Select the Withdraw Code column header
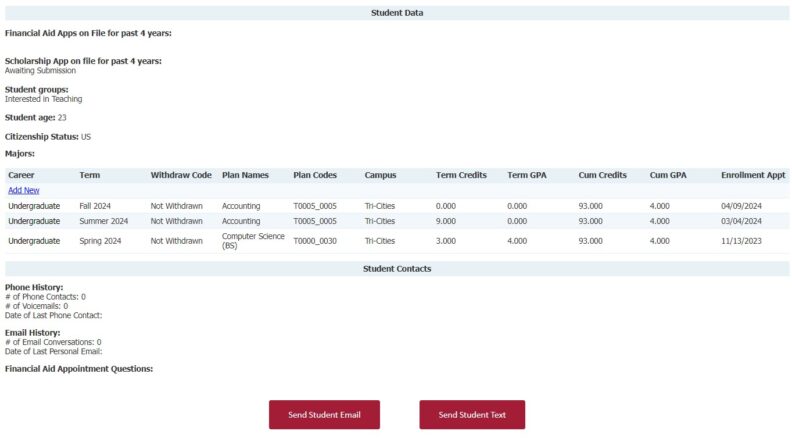Screen dimensions: 792x445 coord(181,175)
